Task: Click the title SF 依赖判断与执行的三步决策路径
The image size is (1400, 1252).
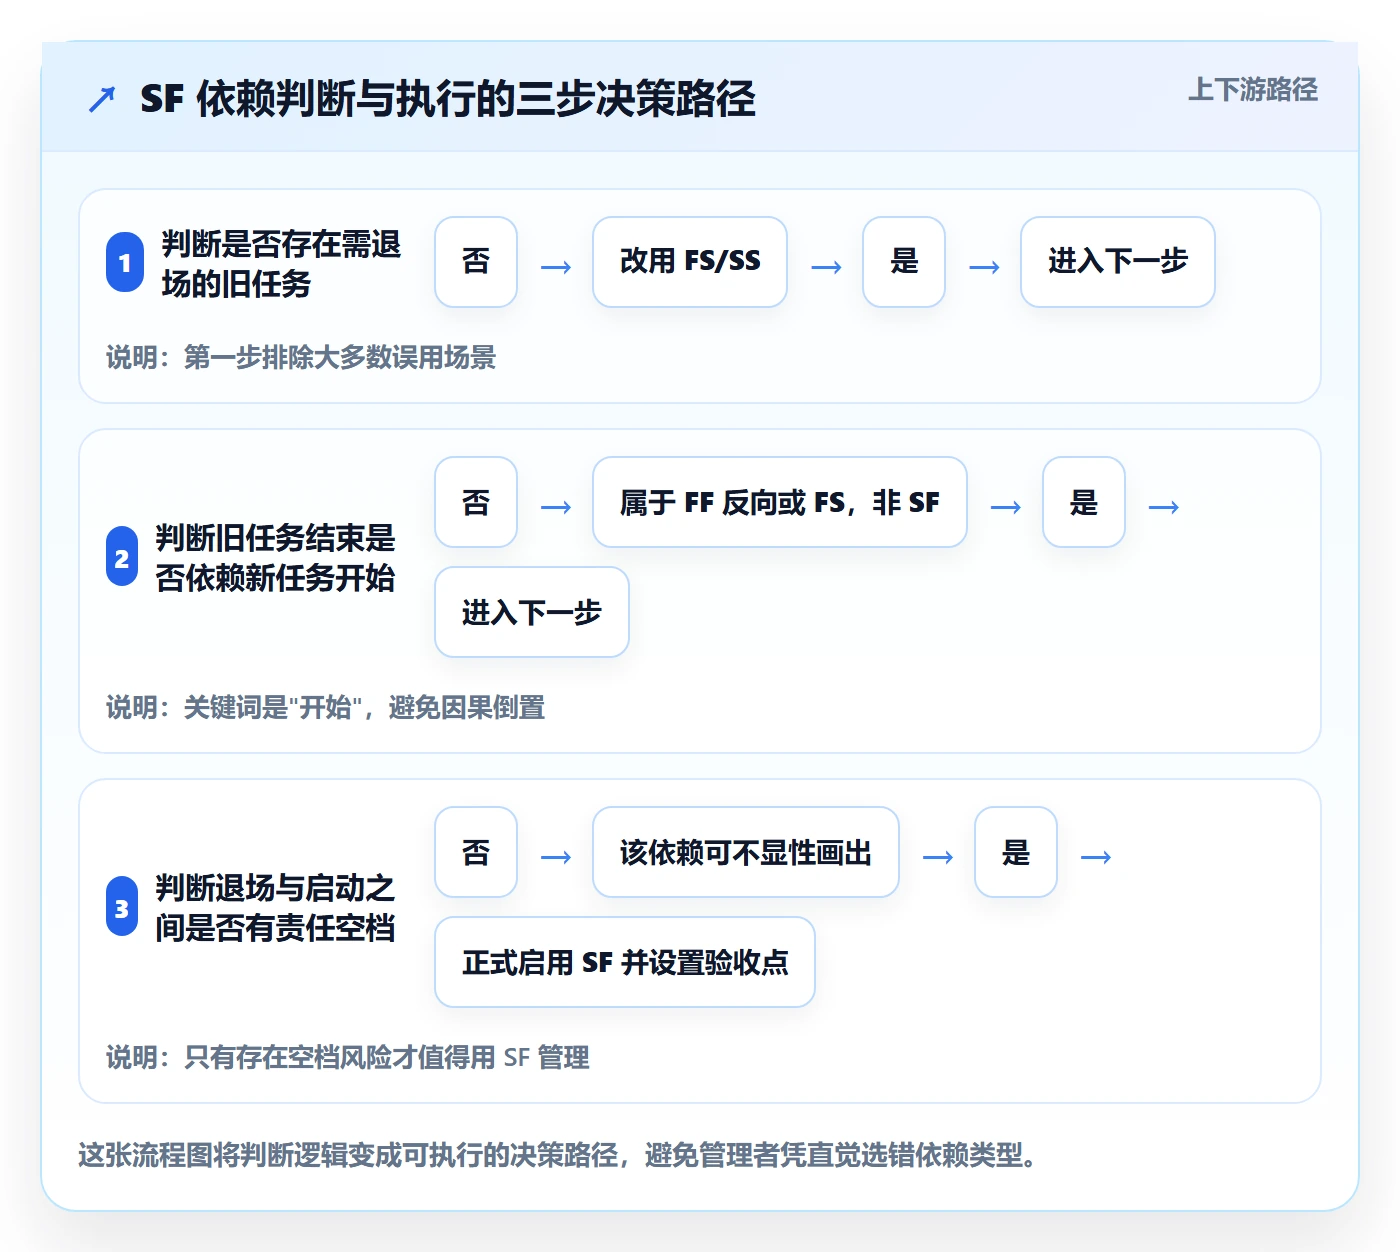Action: click(448, 99)
